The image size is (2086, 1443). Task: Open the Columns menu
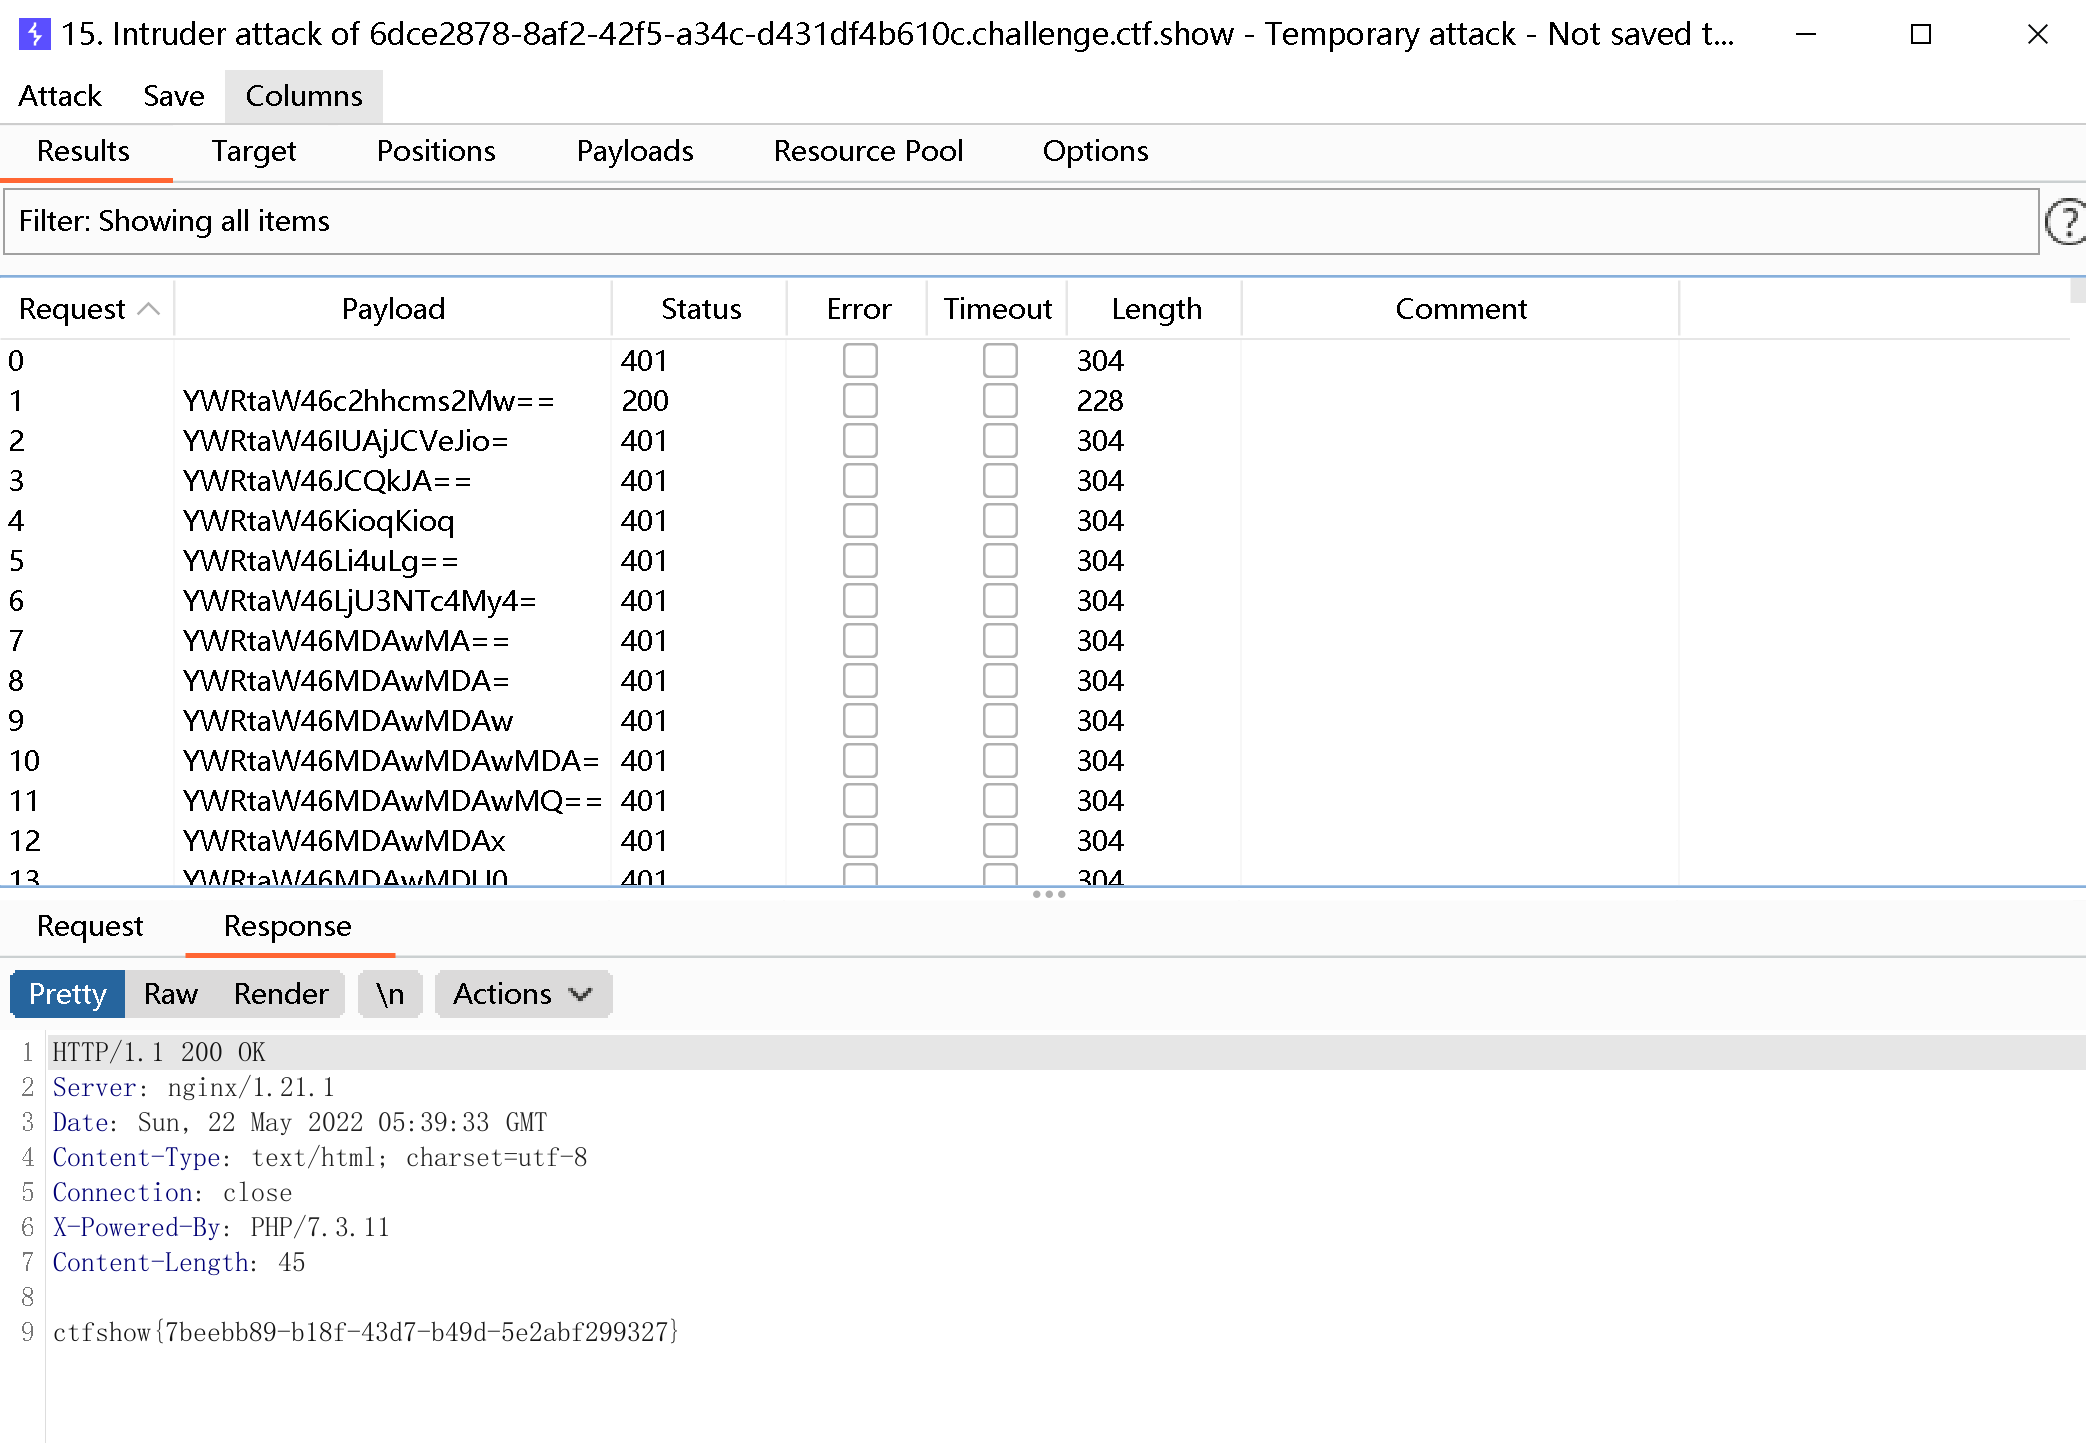[303, 96]
